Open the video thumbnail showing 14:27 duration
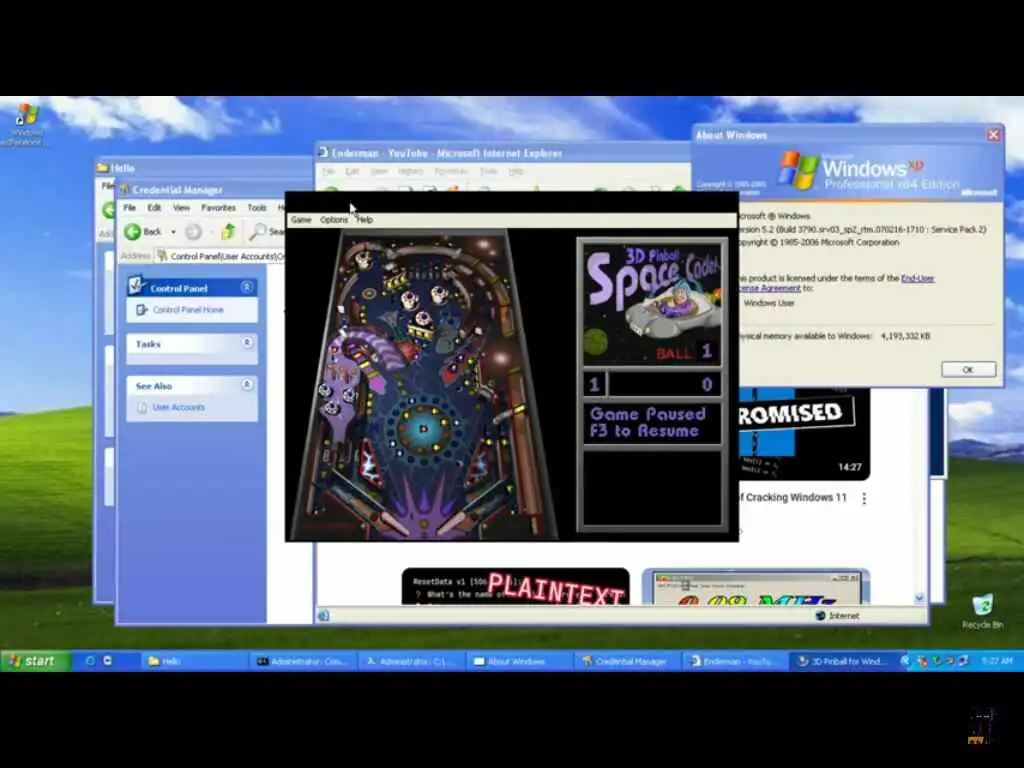This screenshot has width=1024, height=768. 804,433
